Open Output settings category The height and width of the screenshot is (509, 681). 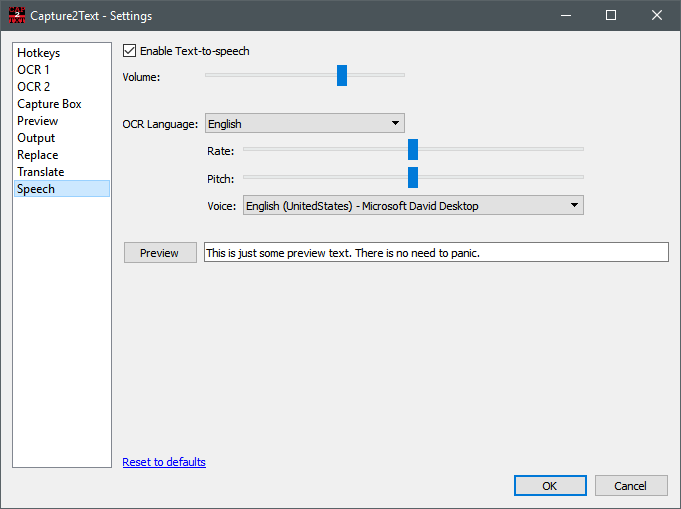pyautogui.click(x=36, y=138)
